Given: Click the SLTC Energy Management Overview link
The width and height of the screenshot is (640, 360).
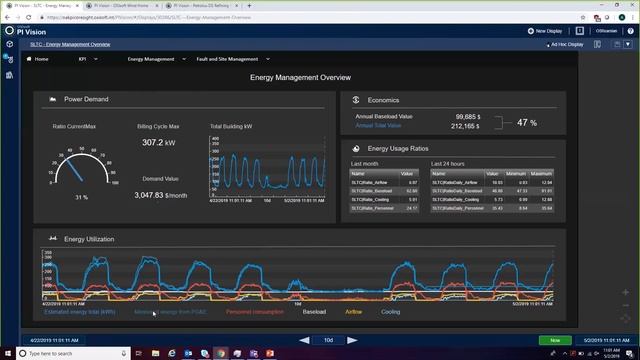Looking at the screenshot, I should tap(70, 44).
